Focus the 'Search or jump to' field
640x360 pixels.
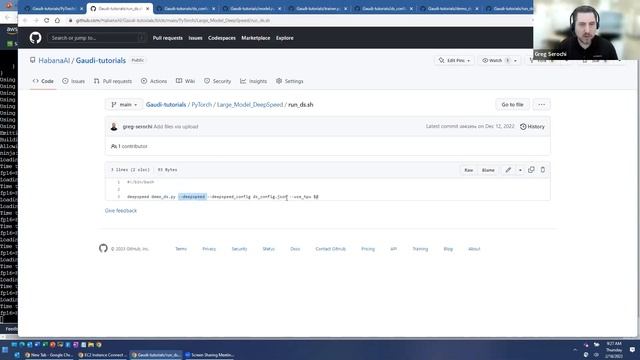coord(96,38)
